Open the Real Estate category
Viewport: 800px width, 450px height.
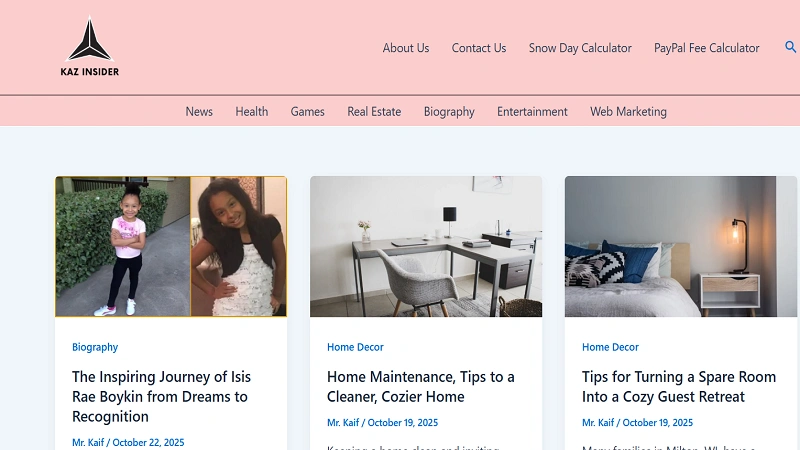(x=374, y=112)
